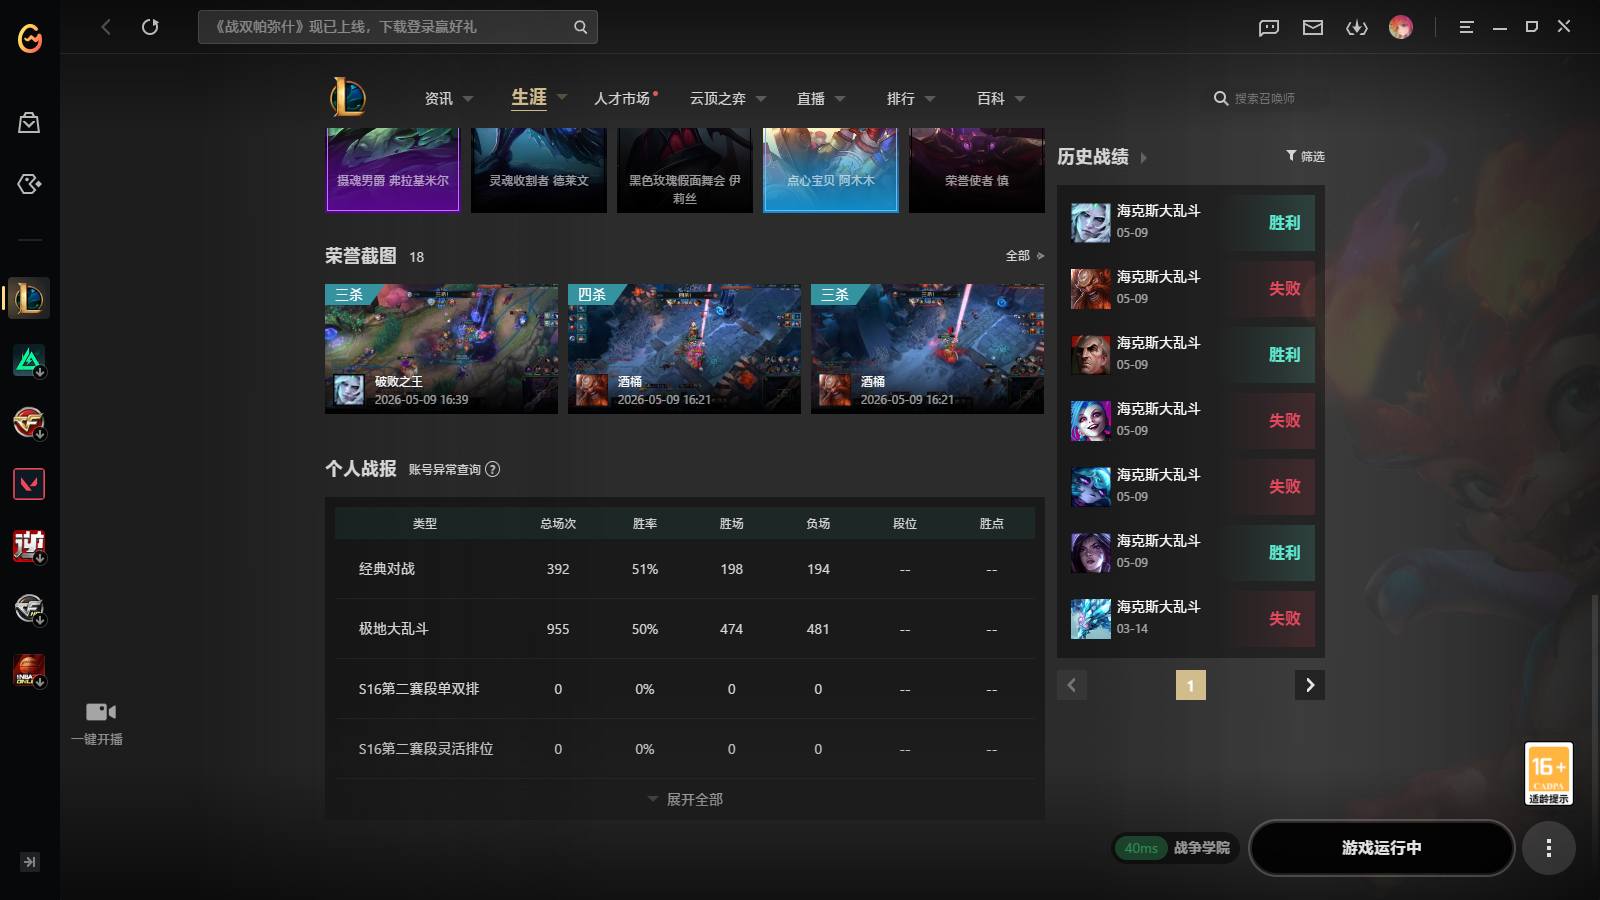Open the 03-14 失败 match entry
Screen dimensions: 1600x900
point(1190,618)
